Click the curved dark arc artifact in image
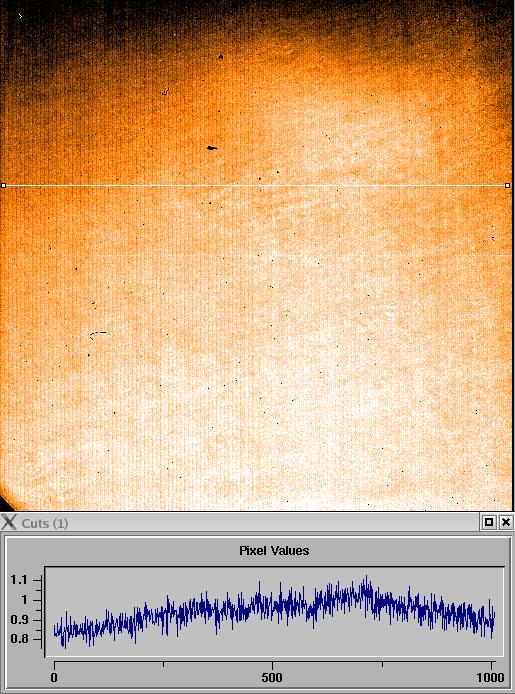This screenshot has width=515, height=694. coord(99,335)
